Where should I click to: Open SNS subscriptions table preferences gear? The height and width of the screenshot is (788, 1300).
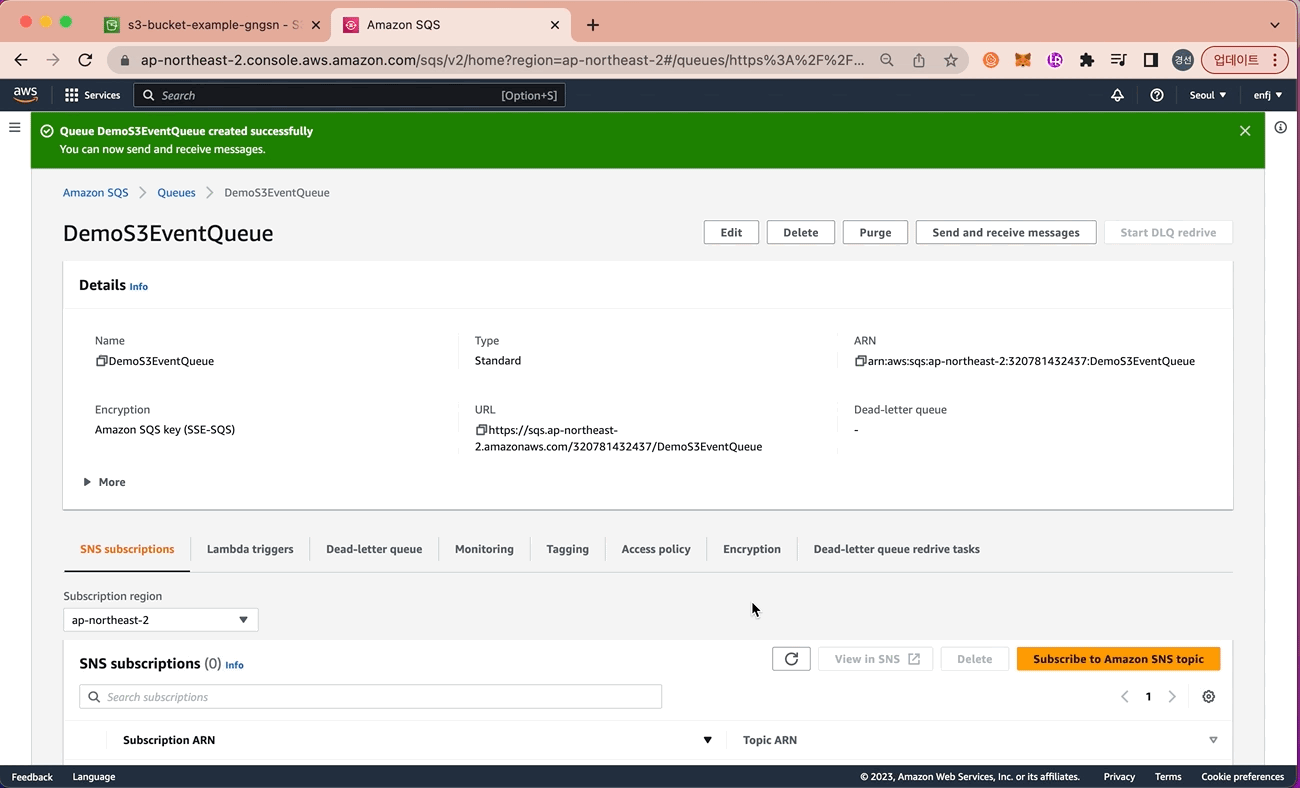(x=1209, y=697)
